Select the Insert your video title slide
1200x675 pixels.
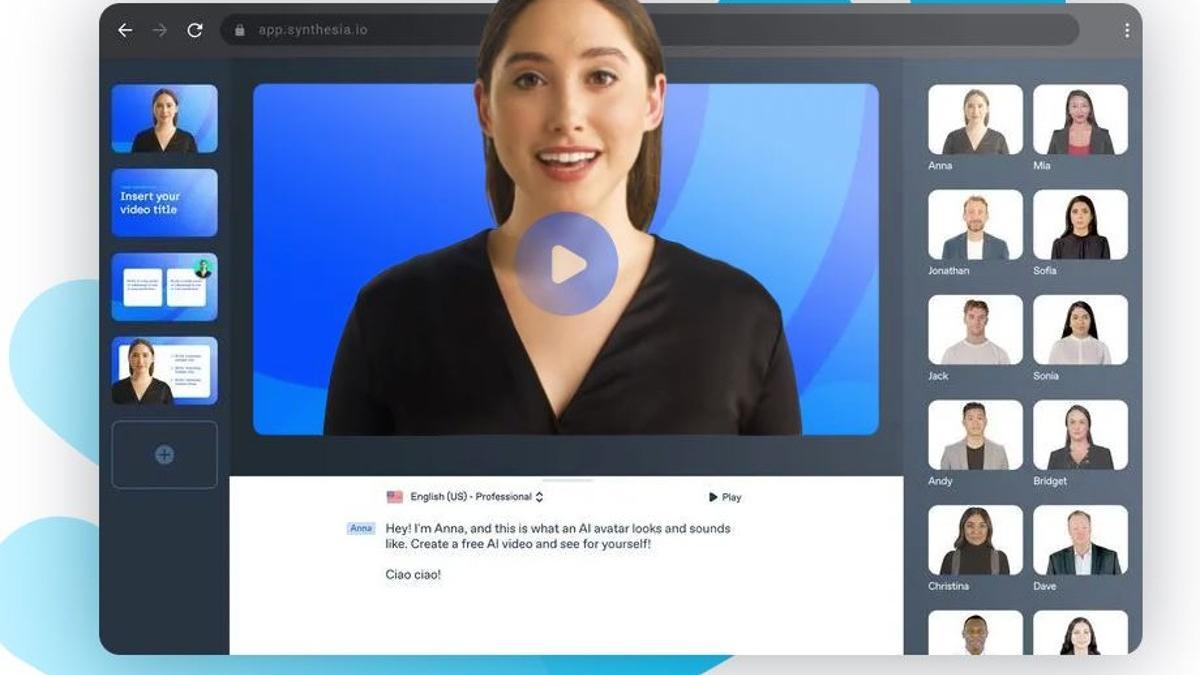(x=164, y=203)
